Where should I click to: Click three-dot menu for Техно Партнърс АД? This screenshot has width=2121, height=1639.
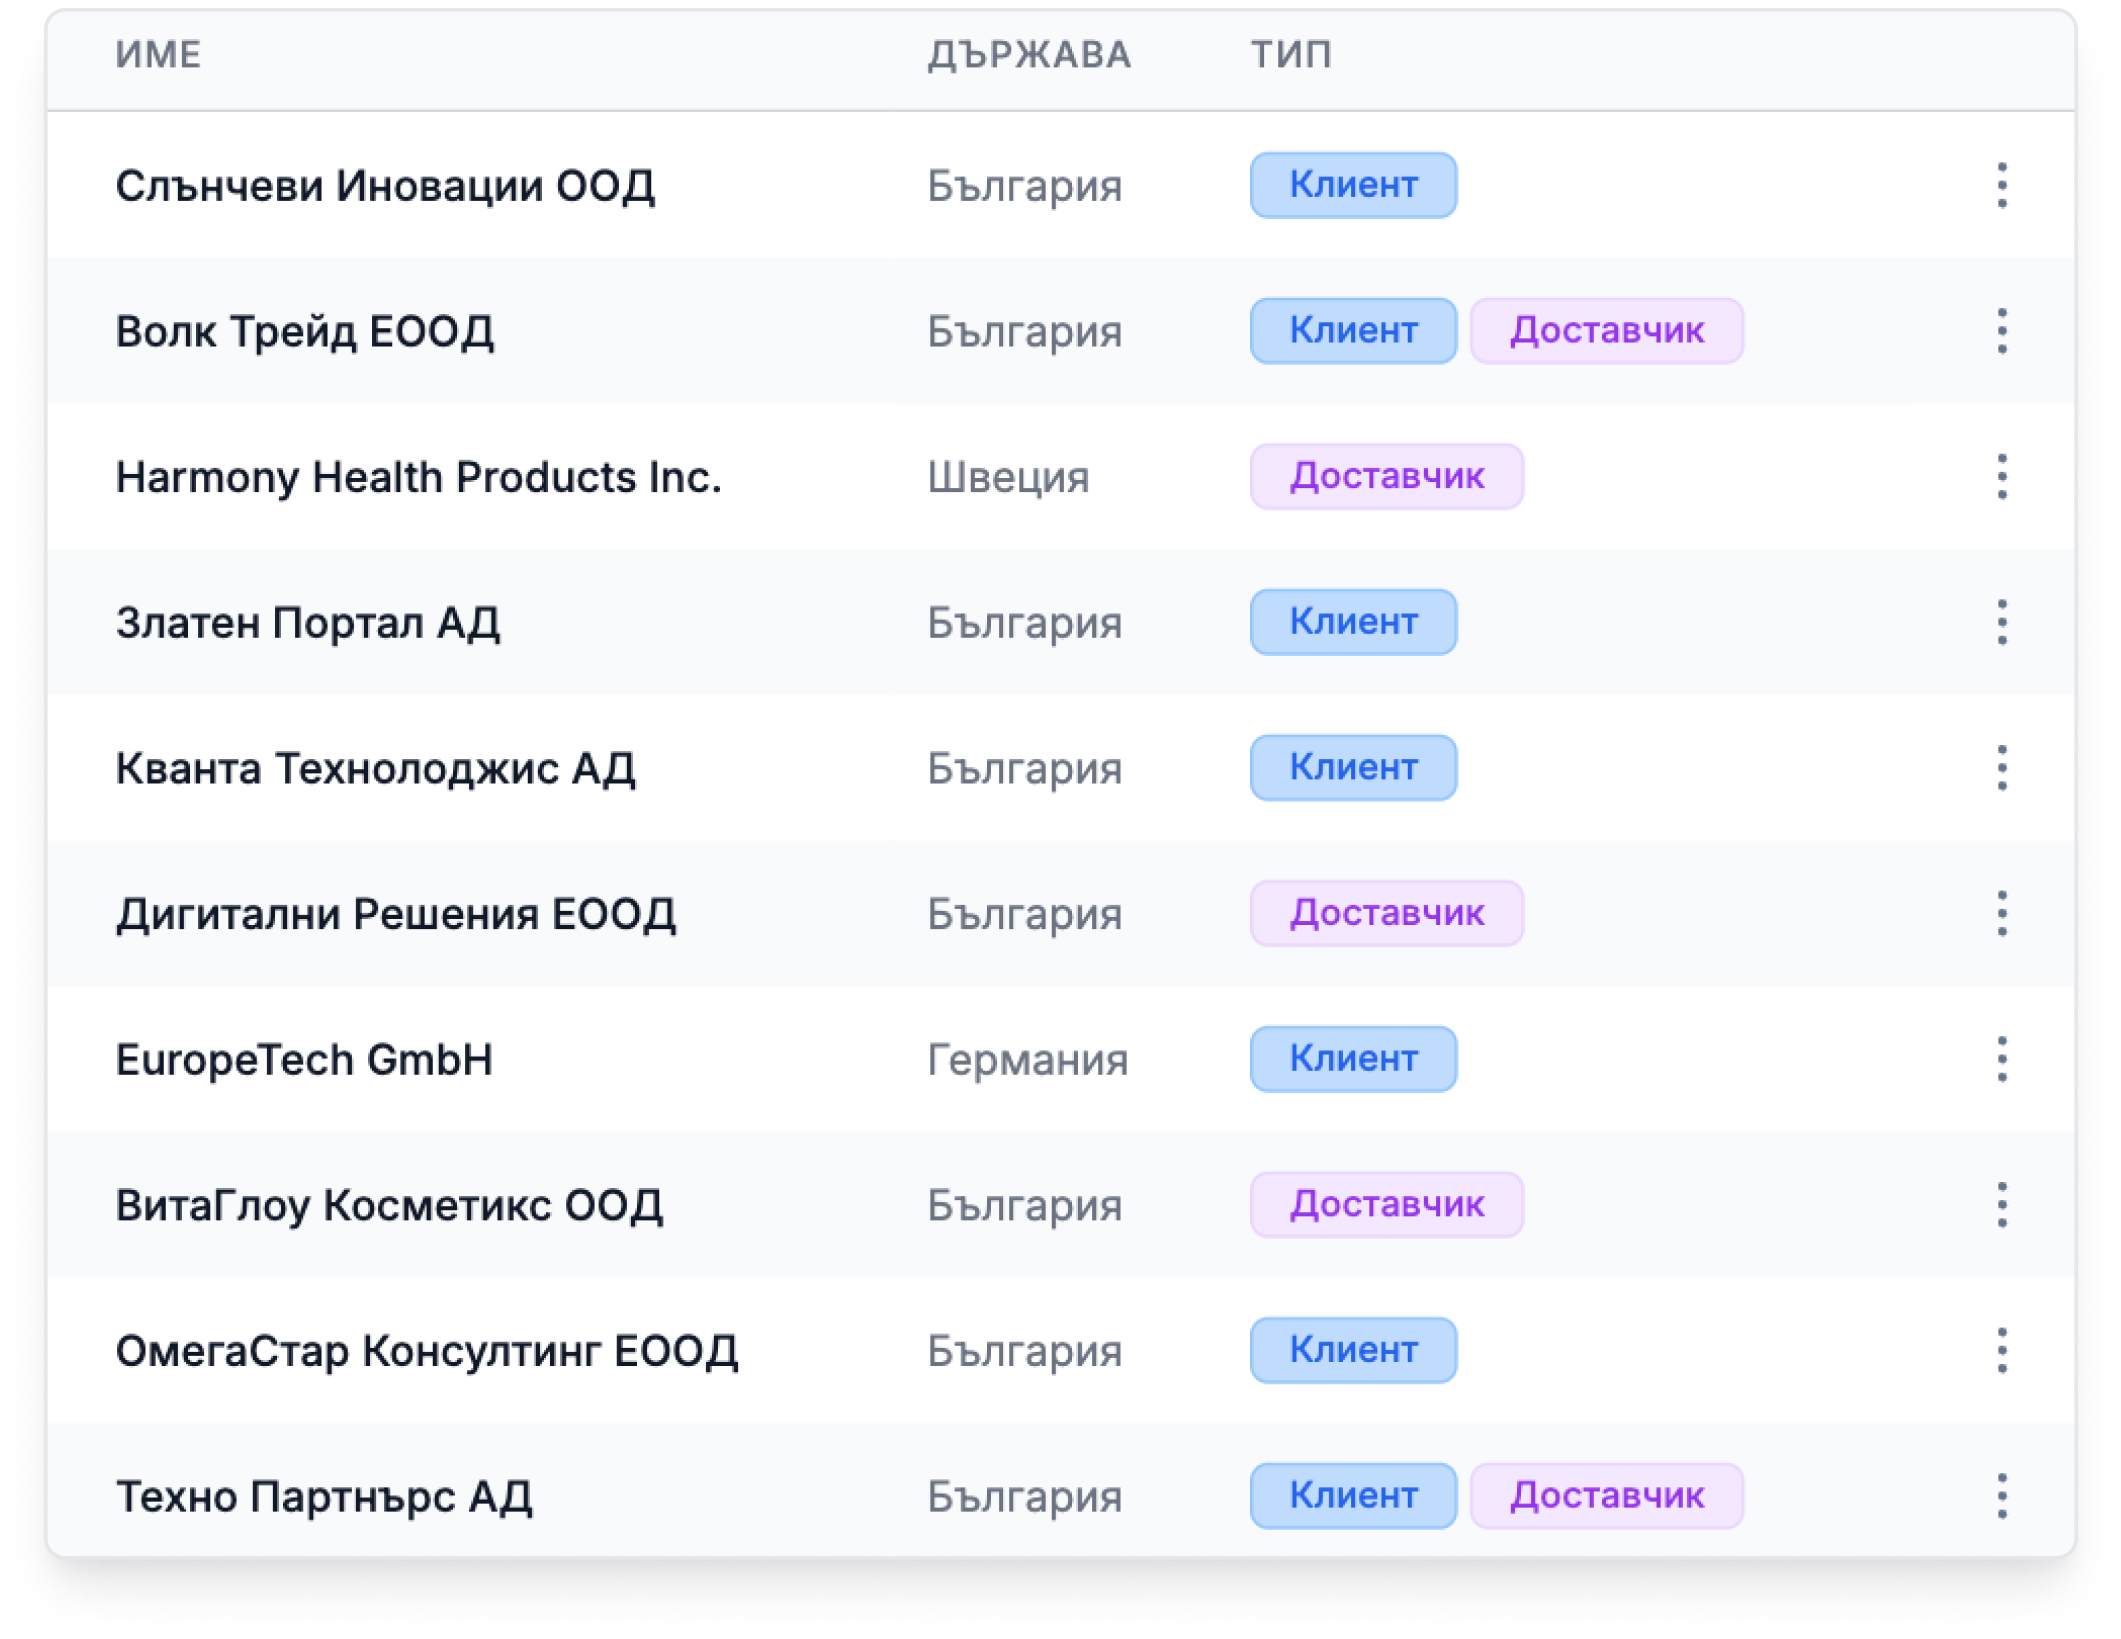2001,1496
